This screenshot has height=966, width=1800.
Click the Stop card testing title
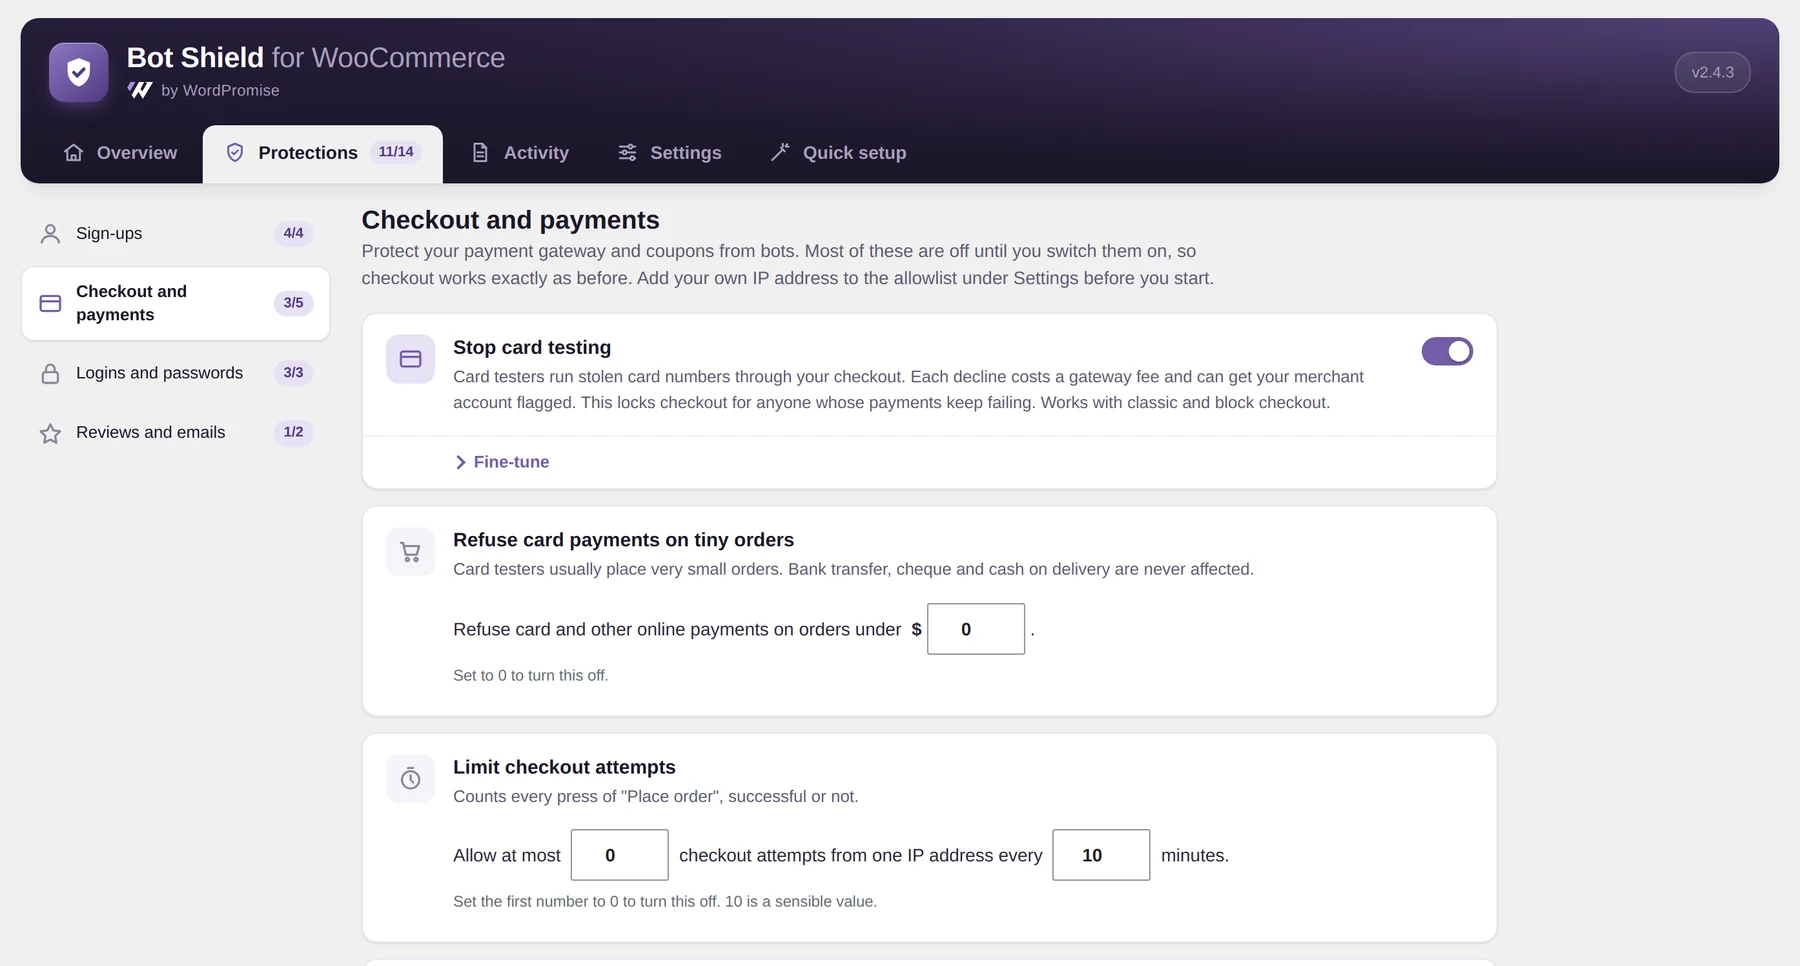532,347
